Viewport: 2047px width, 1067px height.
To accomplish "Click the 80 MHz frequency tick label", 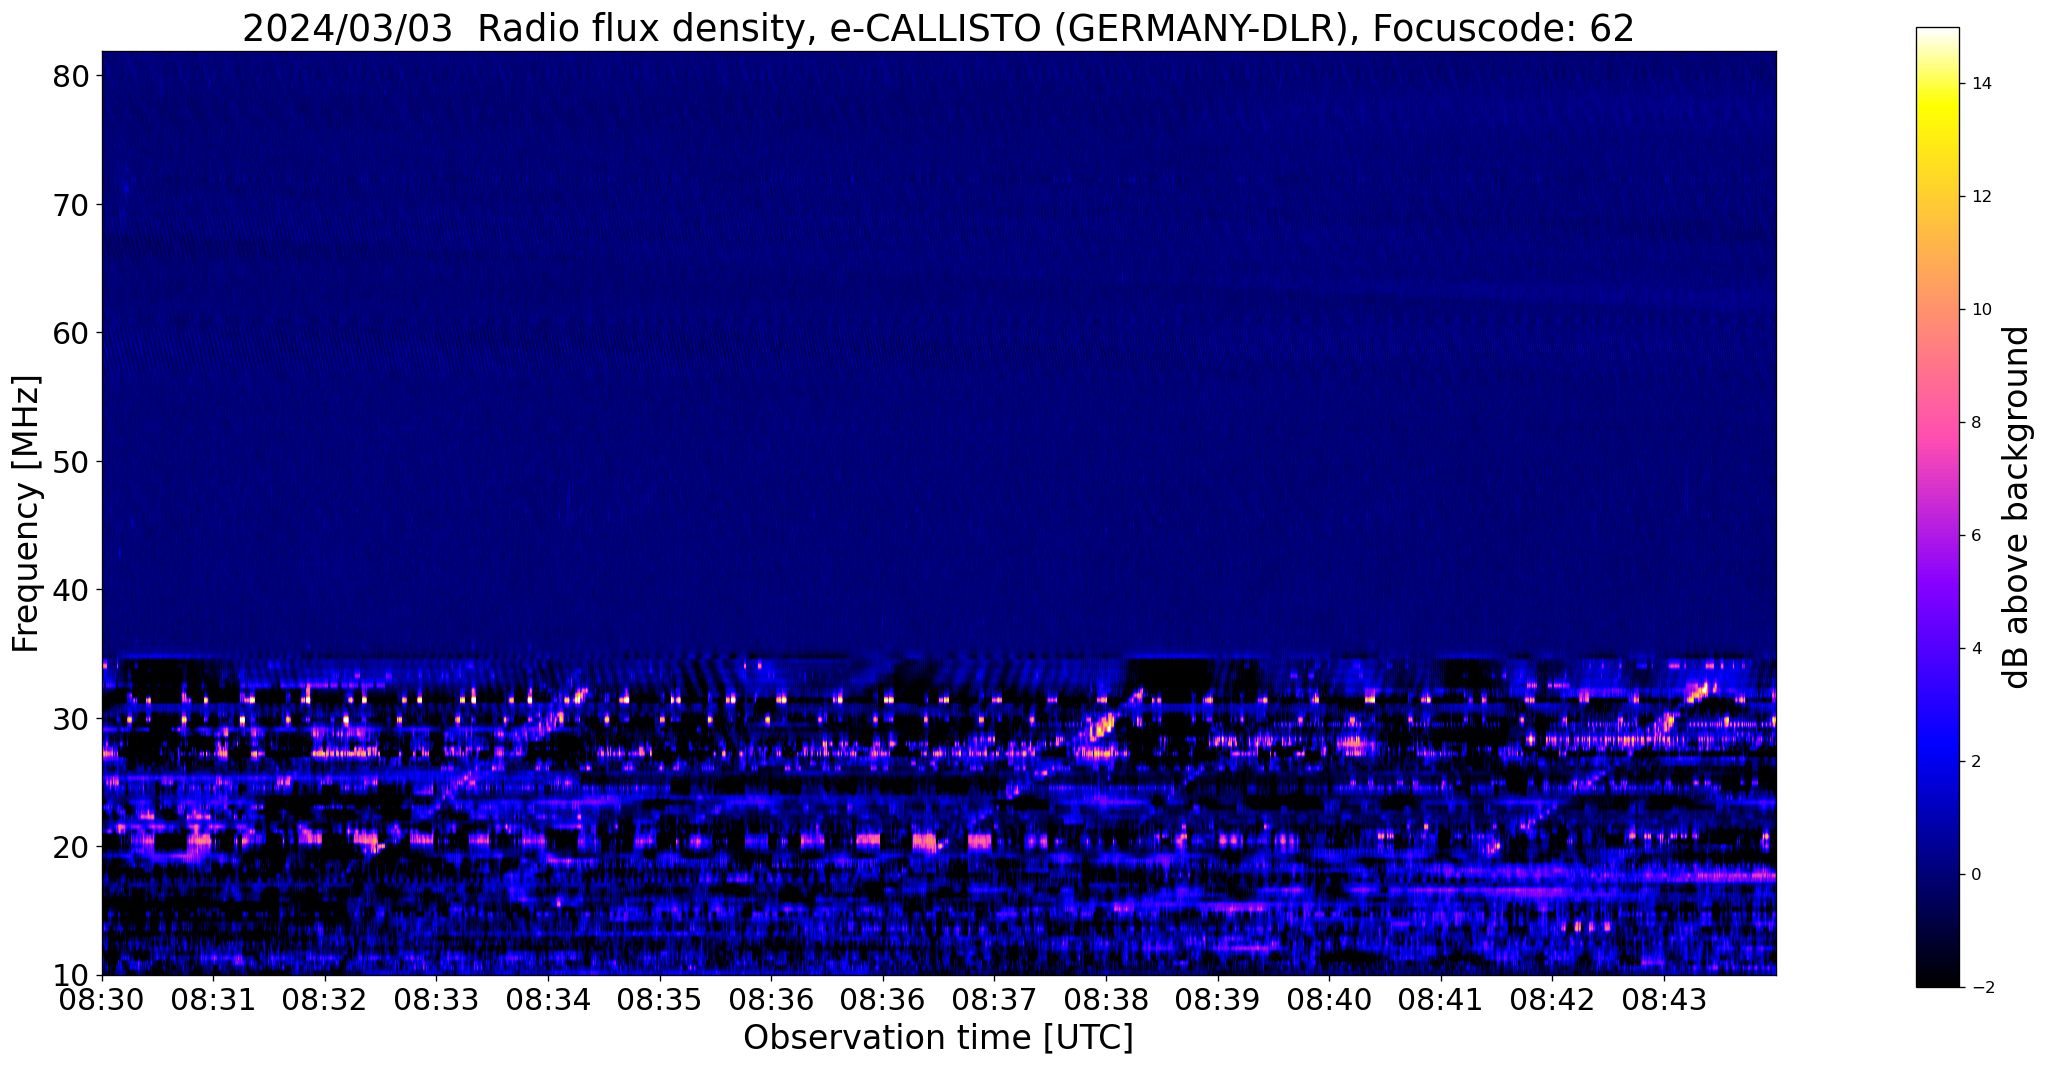I will [x=73, y=77].
